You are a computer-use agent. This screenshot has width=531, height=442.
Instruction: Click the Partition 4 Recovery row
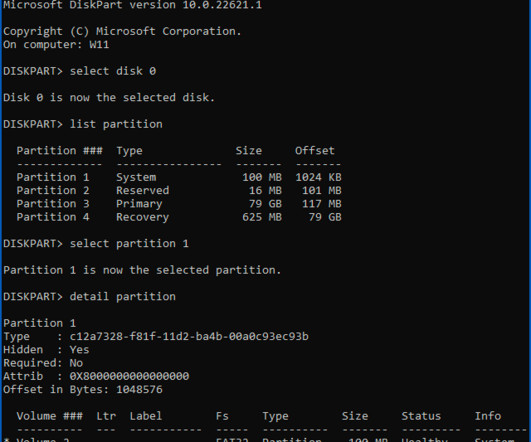point(179,217)
